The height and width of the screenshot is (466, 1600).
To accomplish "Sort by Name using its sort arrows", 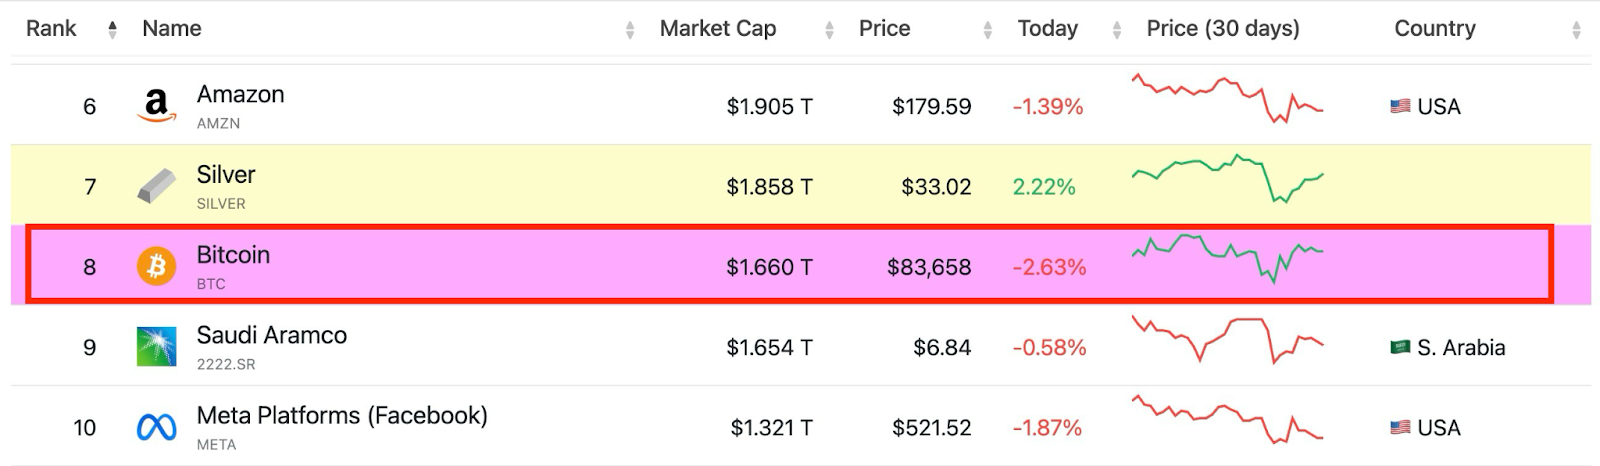I will (630, 30).
